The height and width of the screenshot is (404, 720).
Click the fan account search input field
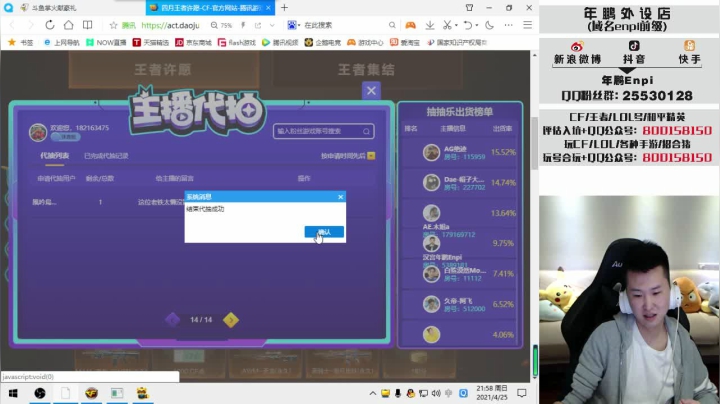click(323, 131)
